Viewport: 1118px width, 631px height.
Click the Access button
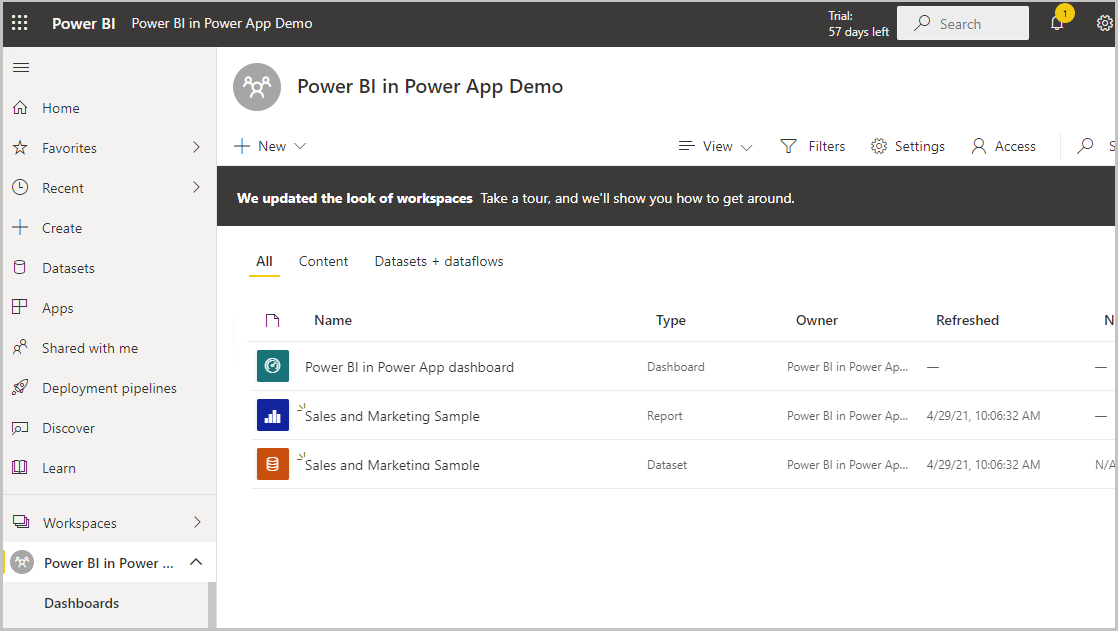pyautogui.click(x=1004, y=146)
